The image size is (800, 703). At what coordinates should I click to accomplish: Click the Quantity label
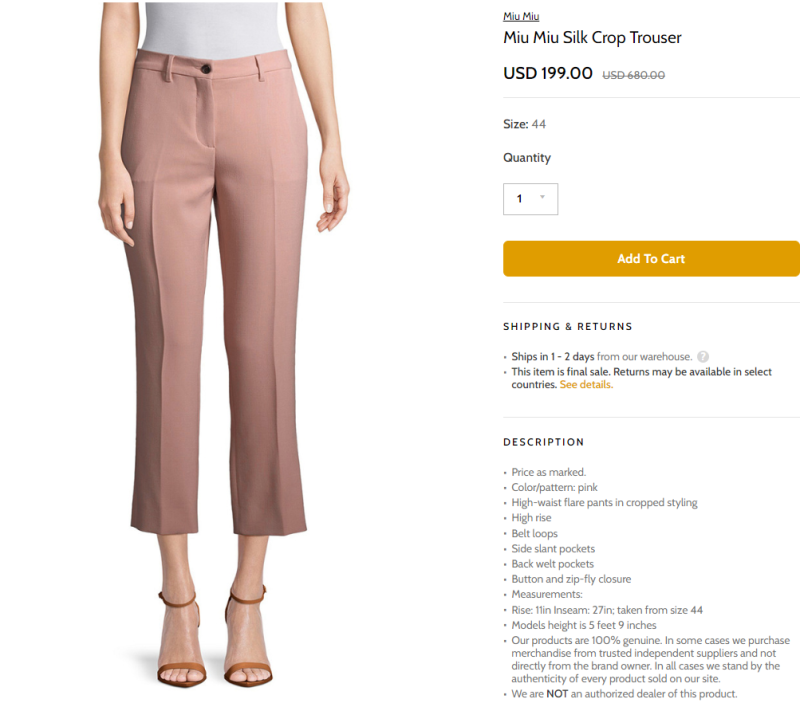coord(527,158)
